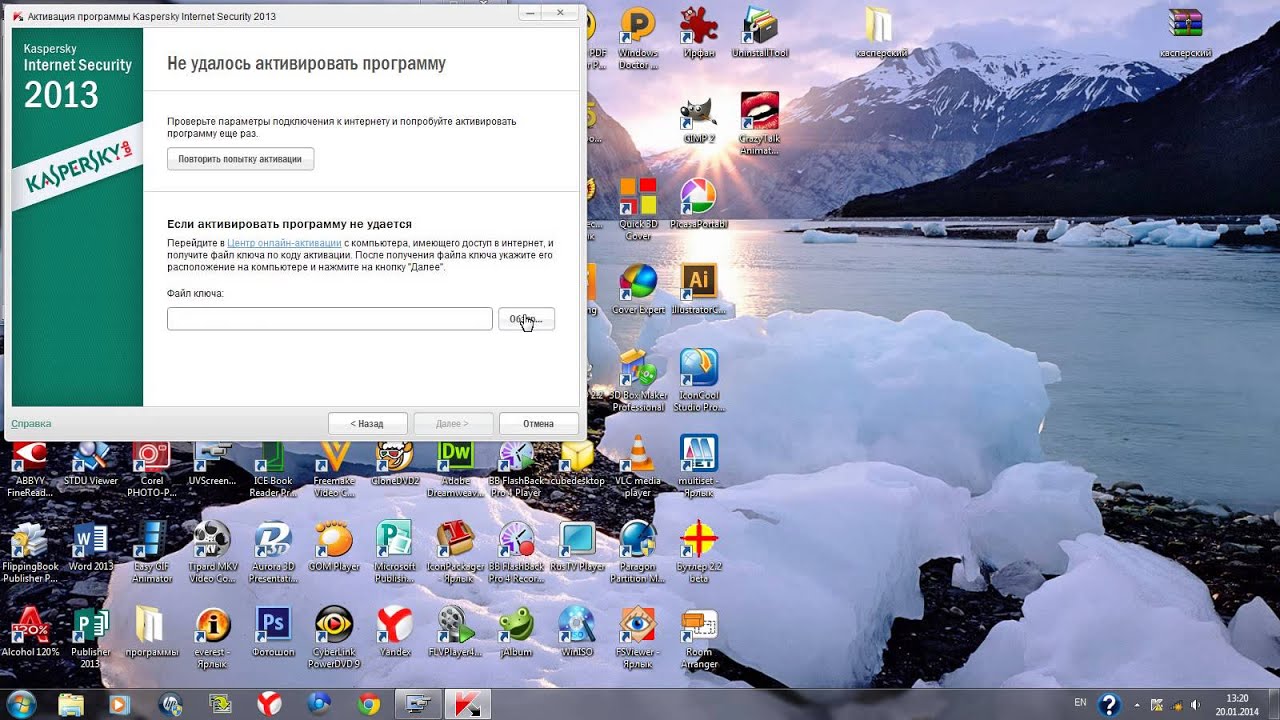Open FlippingBook Publisher shortcut
1280x720 pixels.
[x=30, y=553]
